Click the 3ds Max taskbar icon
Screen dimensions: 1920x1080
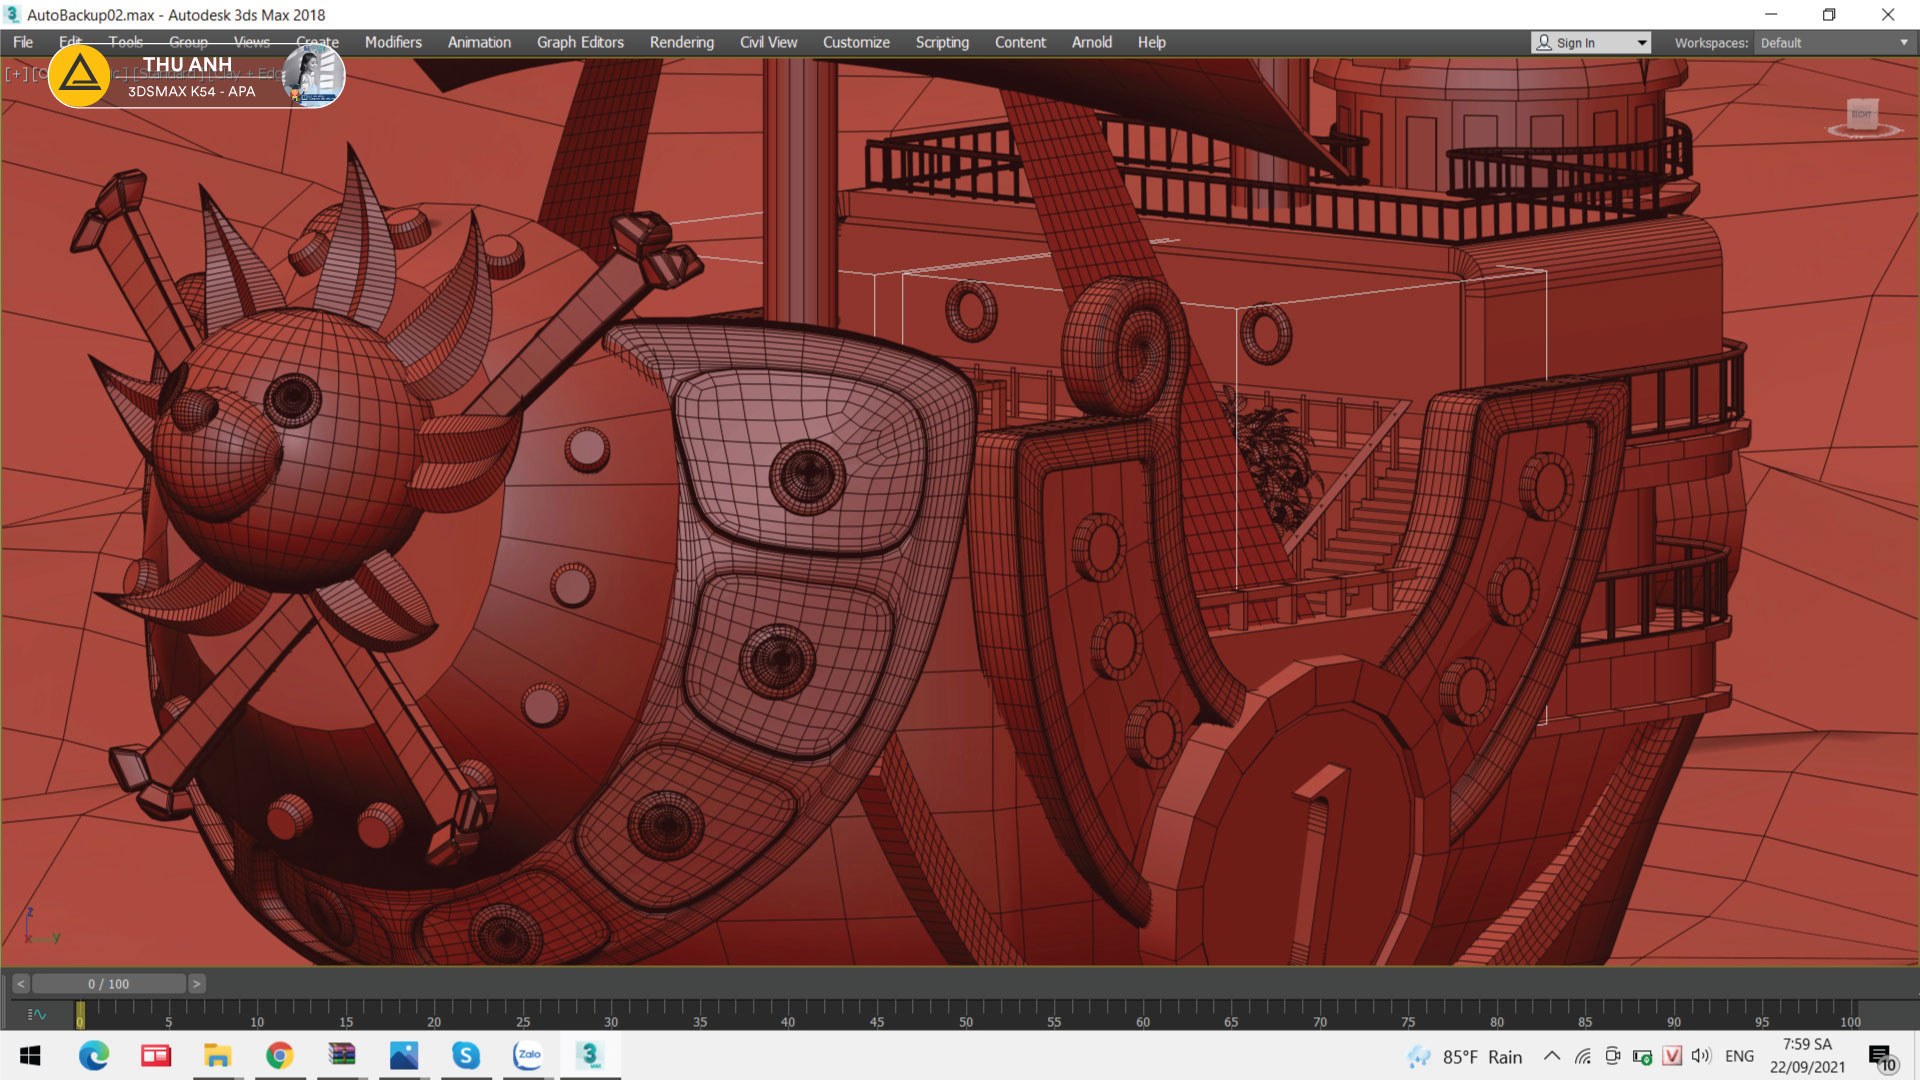(x=589, y=1055)
